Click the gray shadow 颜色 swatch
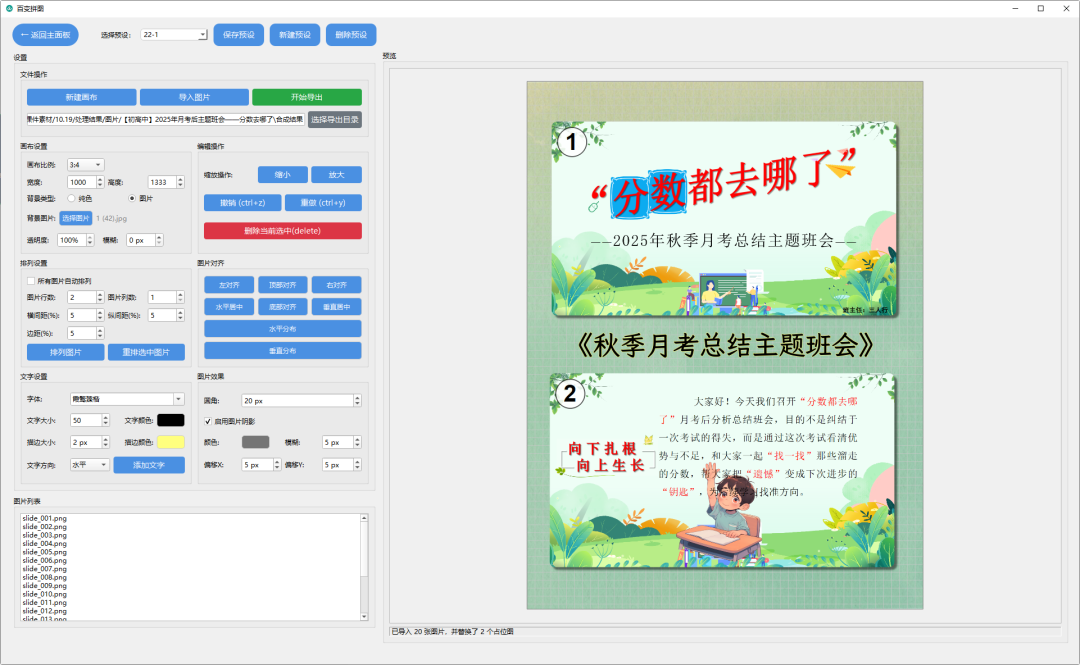This screenshot has height=665, width=1080. (255, 442)
